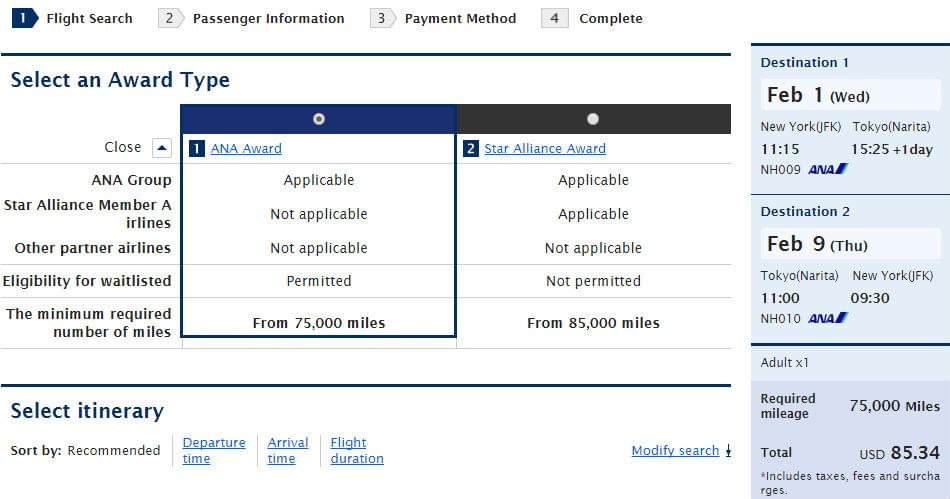The height and width of the screenshot is (499, 950).
Task: Select the ANA Award radio button
Action: click(x=319, y=119)
